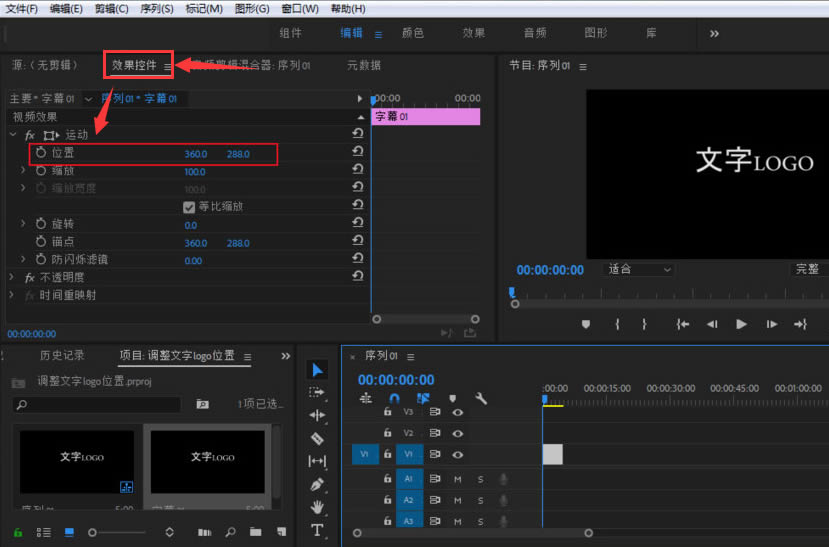
Task: Select the Hand tool
Action: point(317,507)
